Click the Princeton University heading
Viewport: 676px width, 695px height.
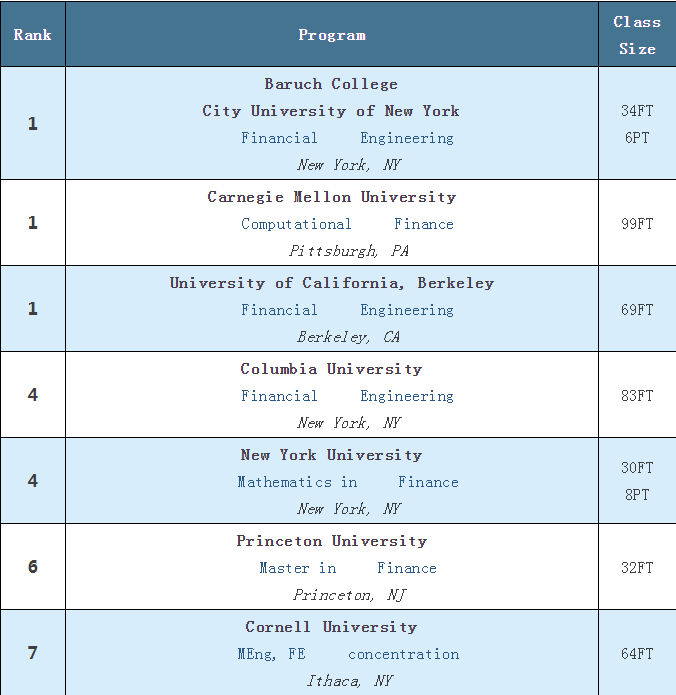click(x=332, y=541)
